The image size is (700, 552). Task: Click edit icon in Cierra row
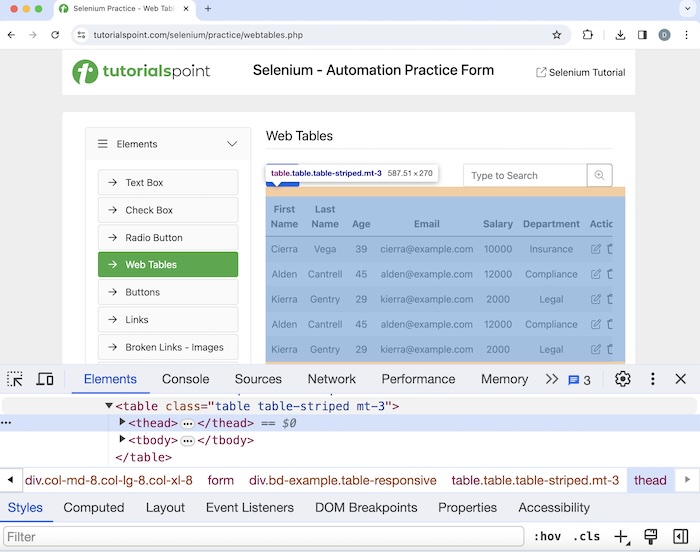tap(596, 249)
